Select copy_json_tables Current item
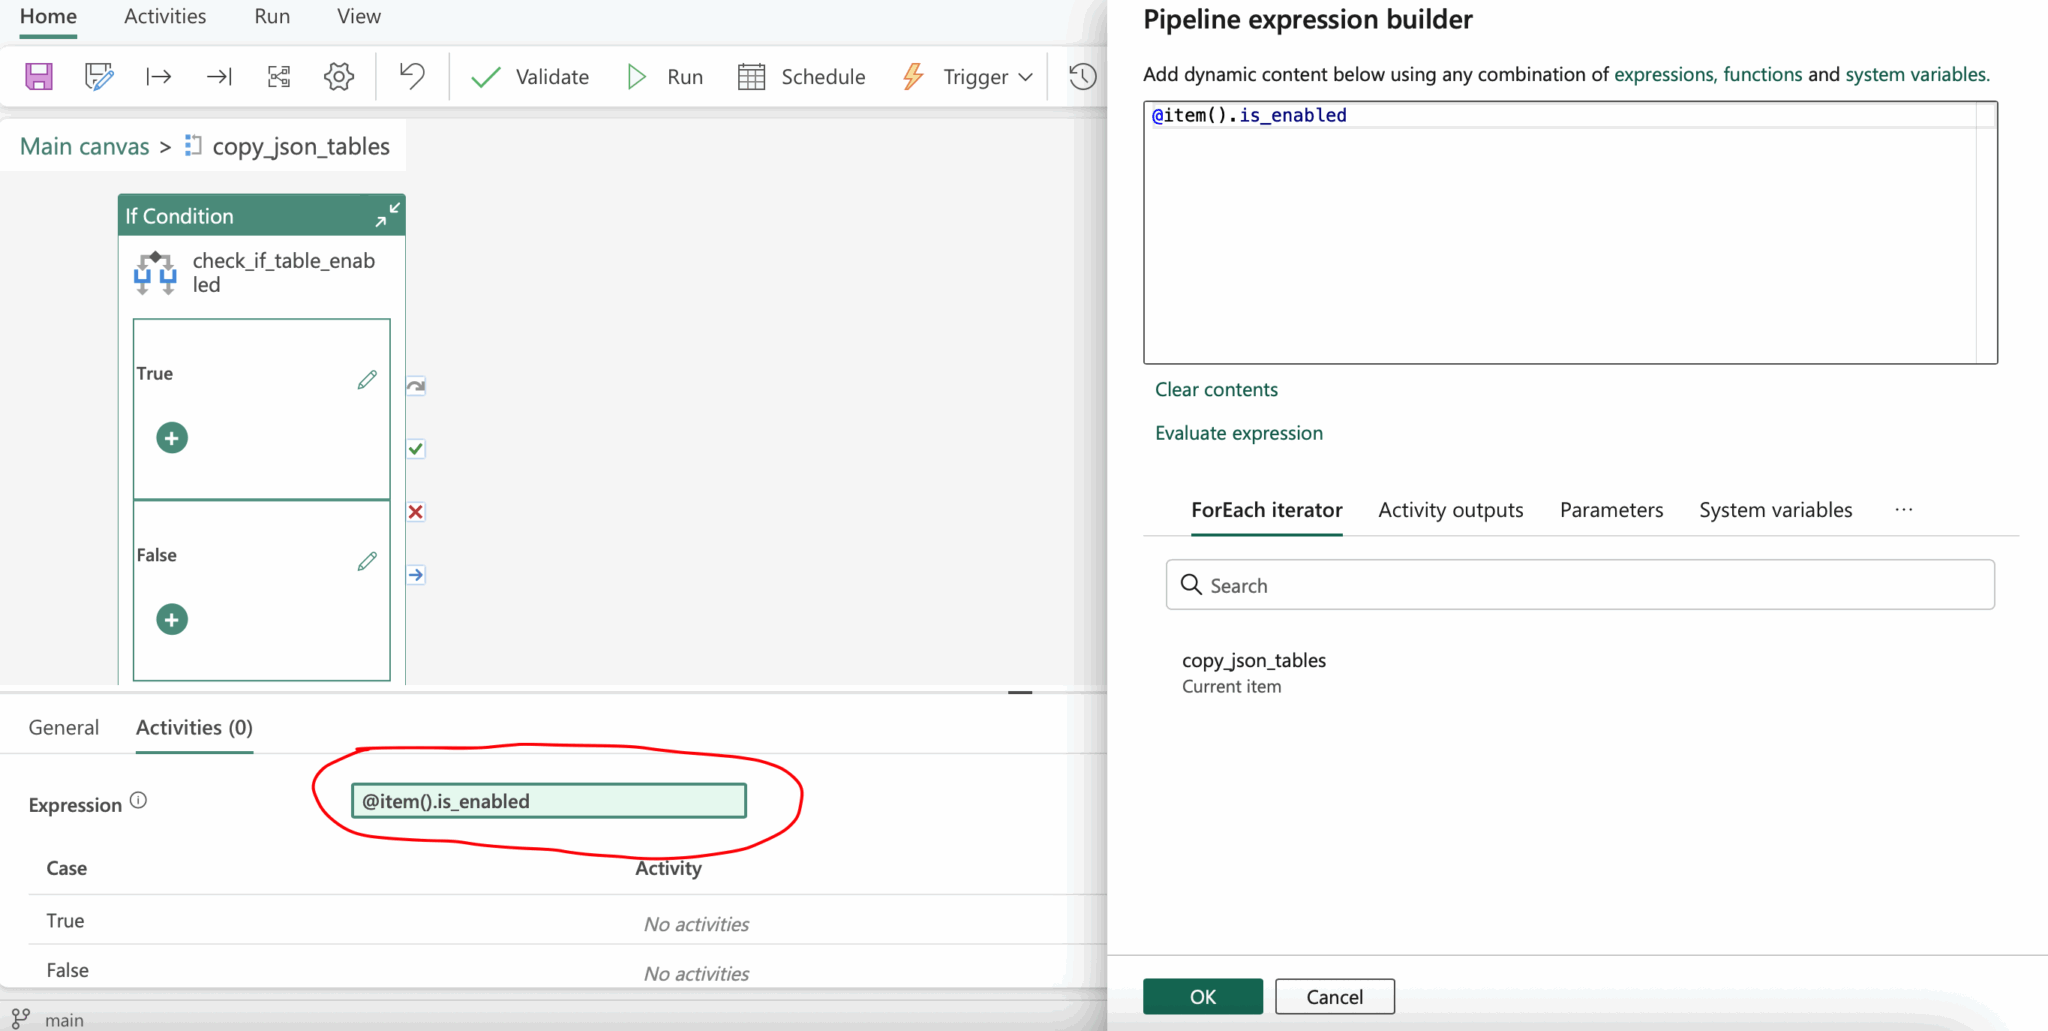2048x1031 pixels. 1254,673
